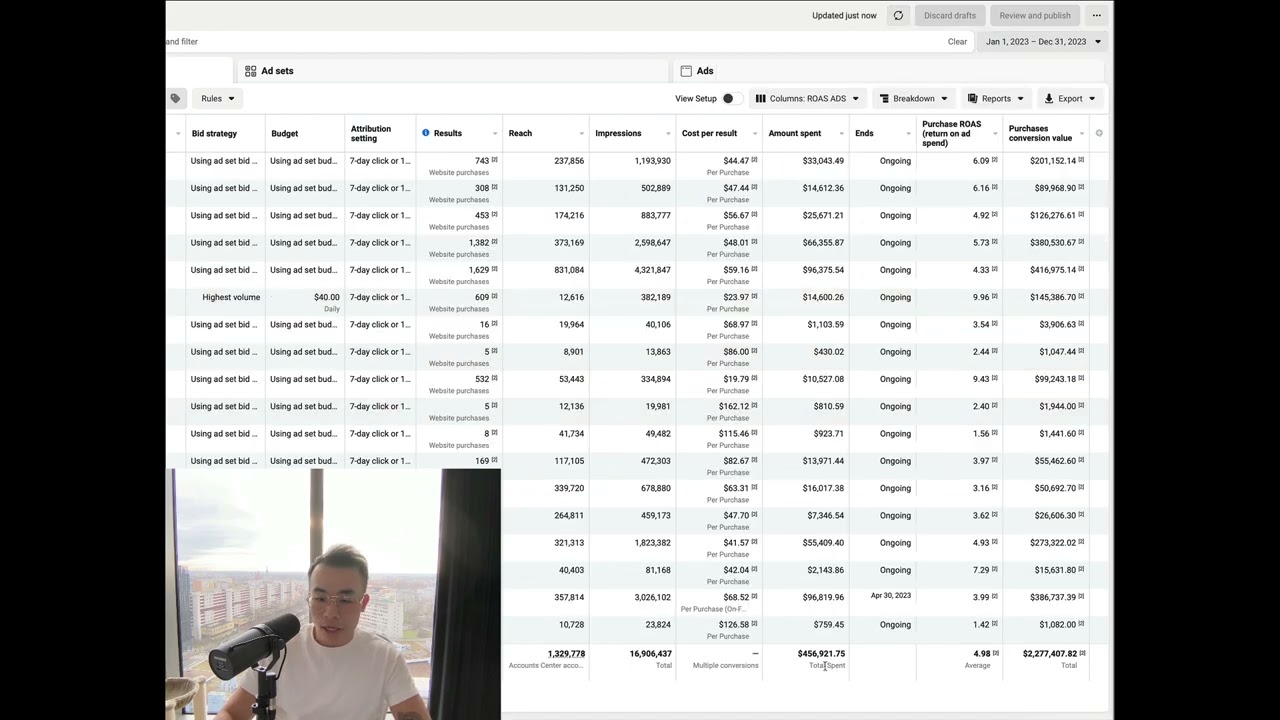Open the Results column sort arrow
Viewport: 1280px width, 720px height.
coord(494,133)
